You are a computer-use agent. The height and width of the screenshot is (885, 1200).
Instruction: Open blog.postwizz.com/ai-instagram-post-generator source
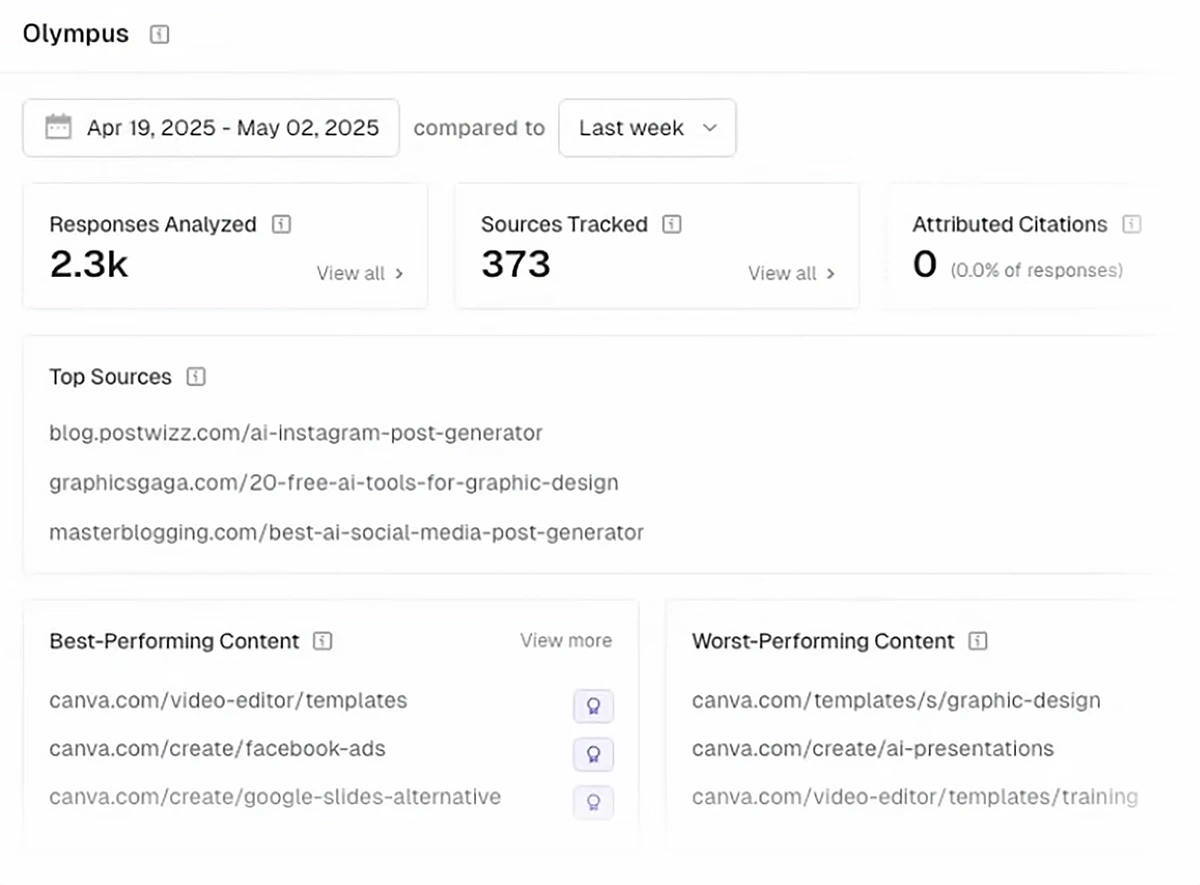click(296, 433)
